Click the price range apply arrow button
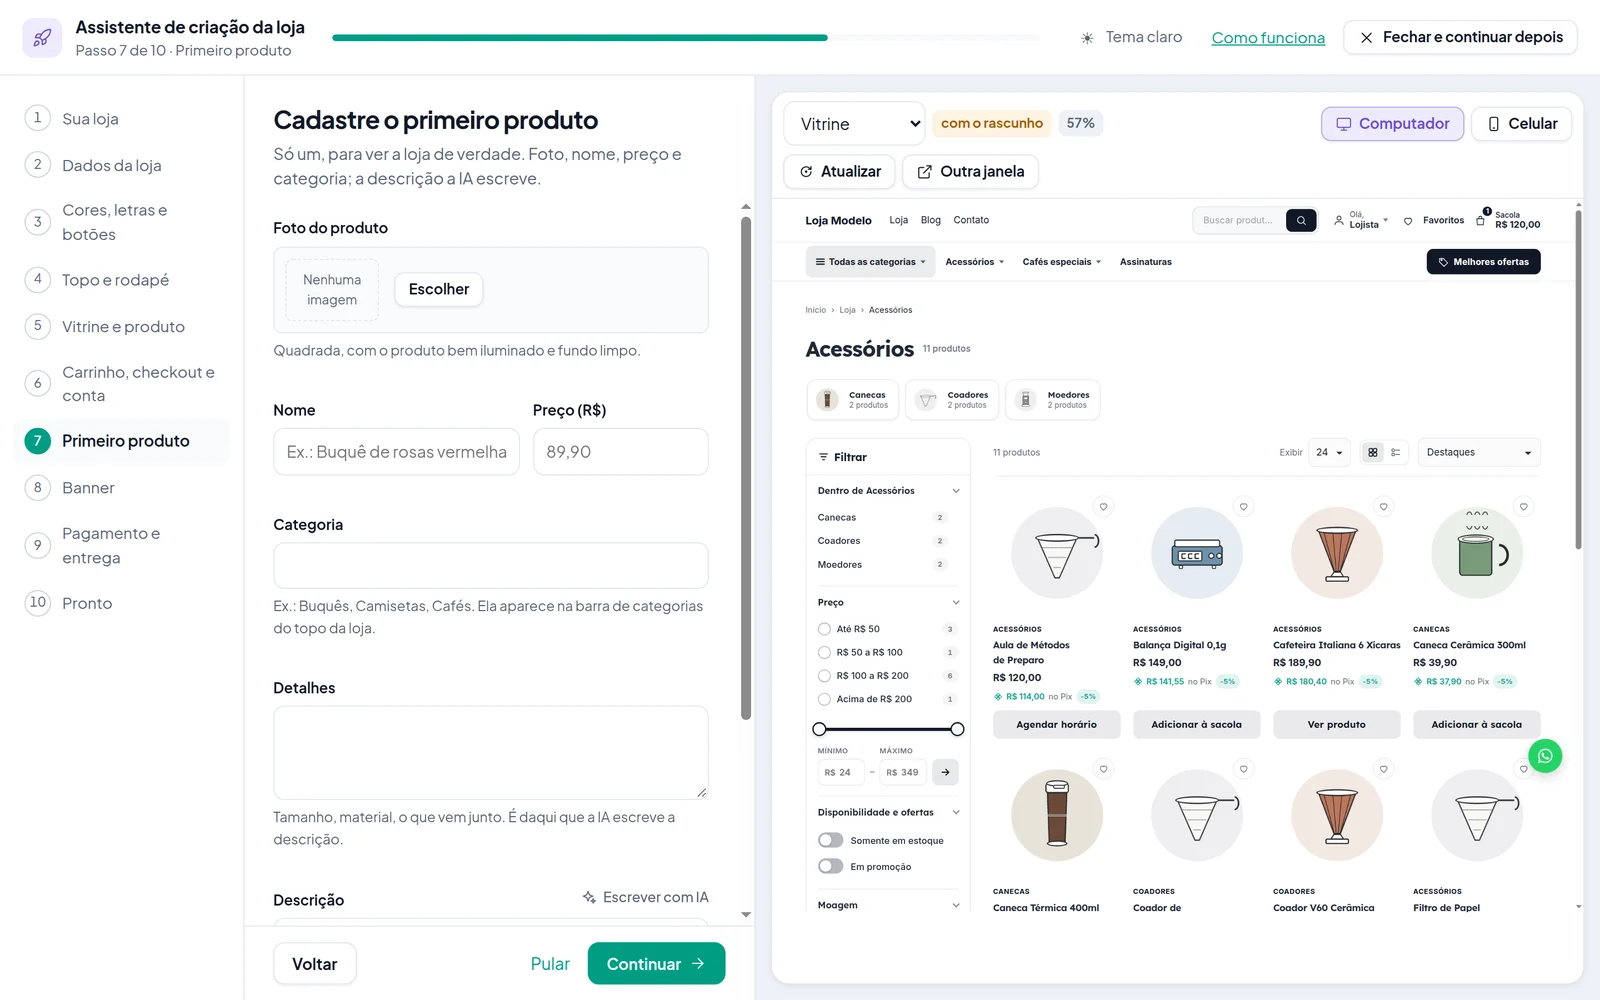1600x1000 pixels. pyautogui.click(x=945, y=772)
